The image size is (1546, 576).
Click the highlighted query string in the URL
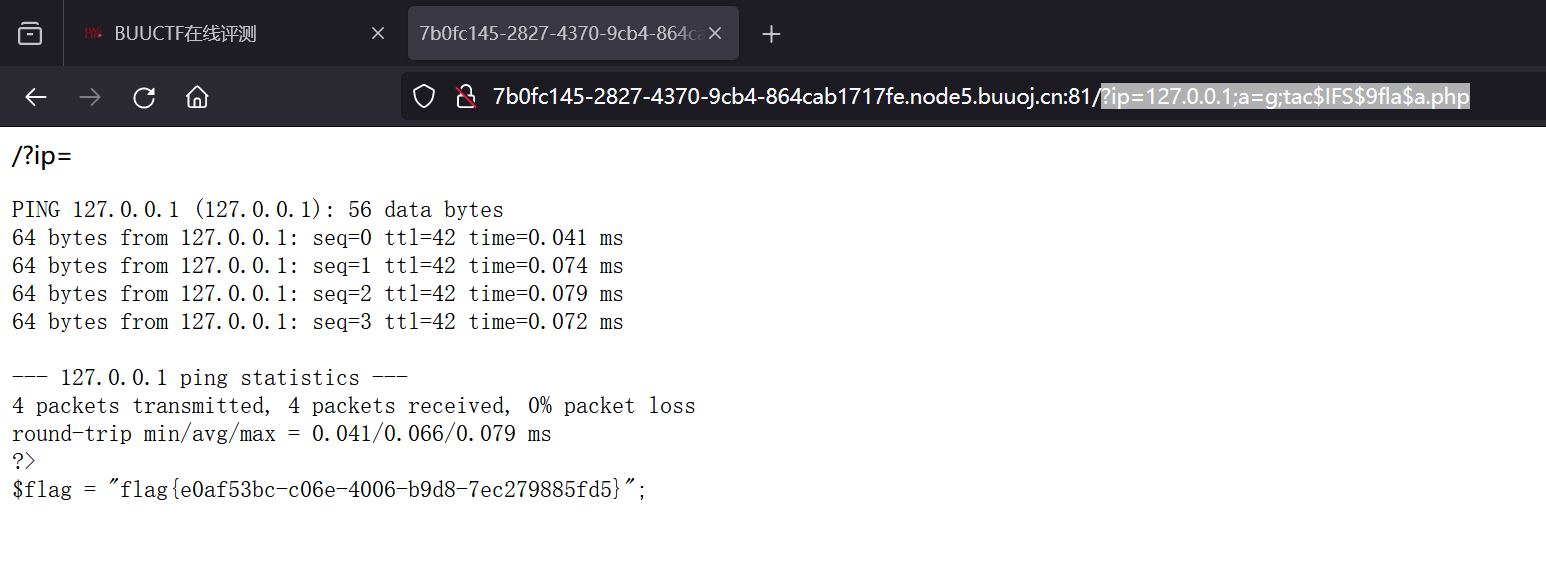(1283, 96)
